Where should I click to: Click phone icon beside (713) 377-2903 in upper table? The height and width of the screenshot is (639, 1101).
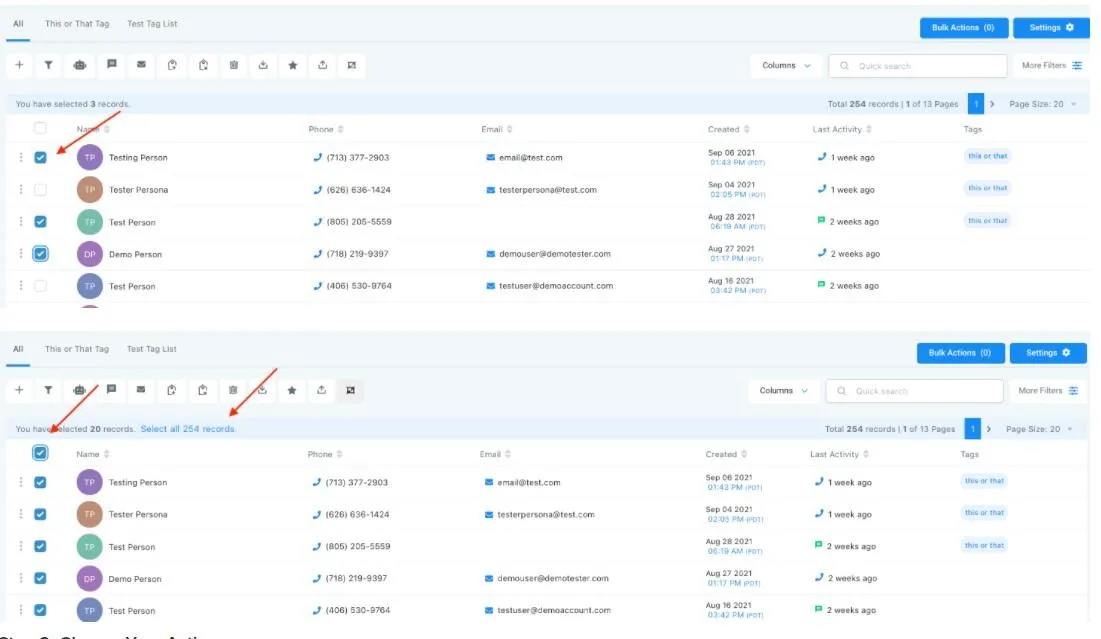tap(317, 157)
